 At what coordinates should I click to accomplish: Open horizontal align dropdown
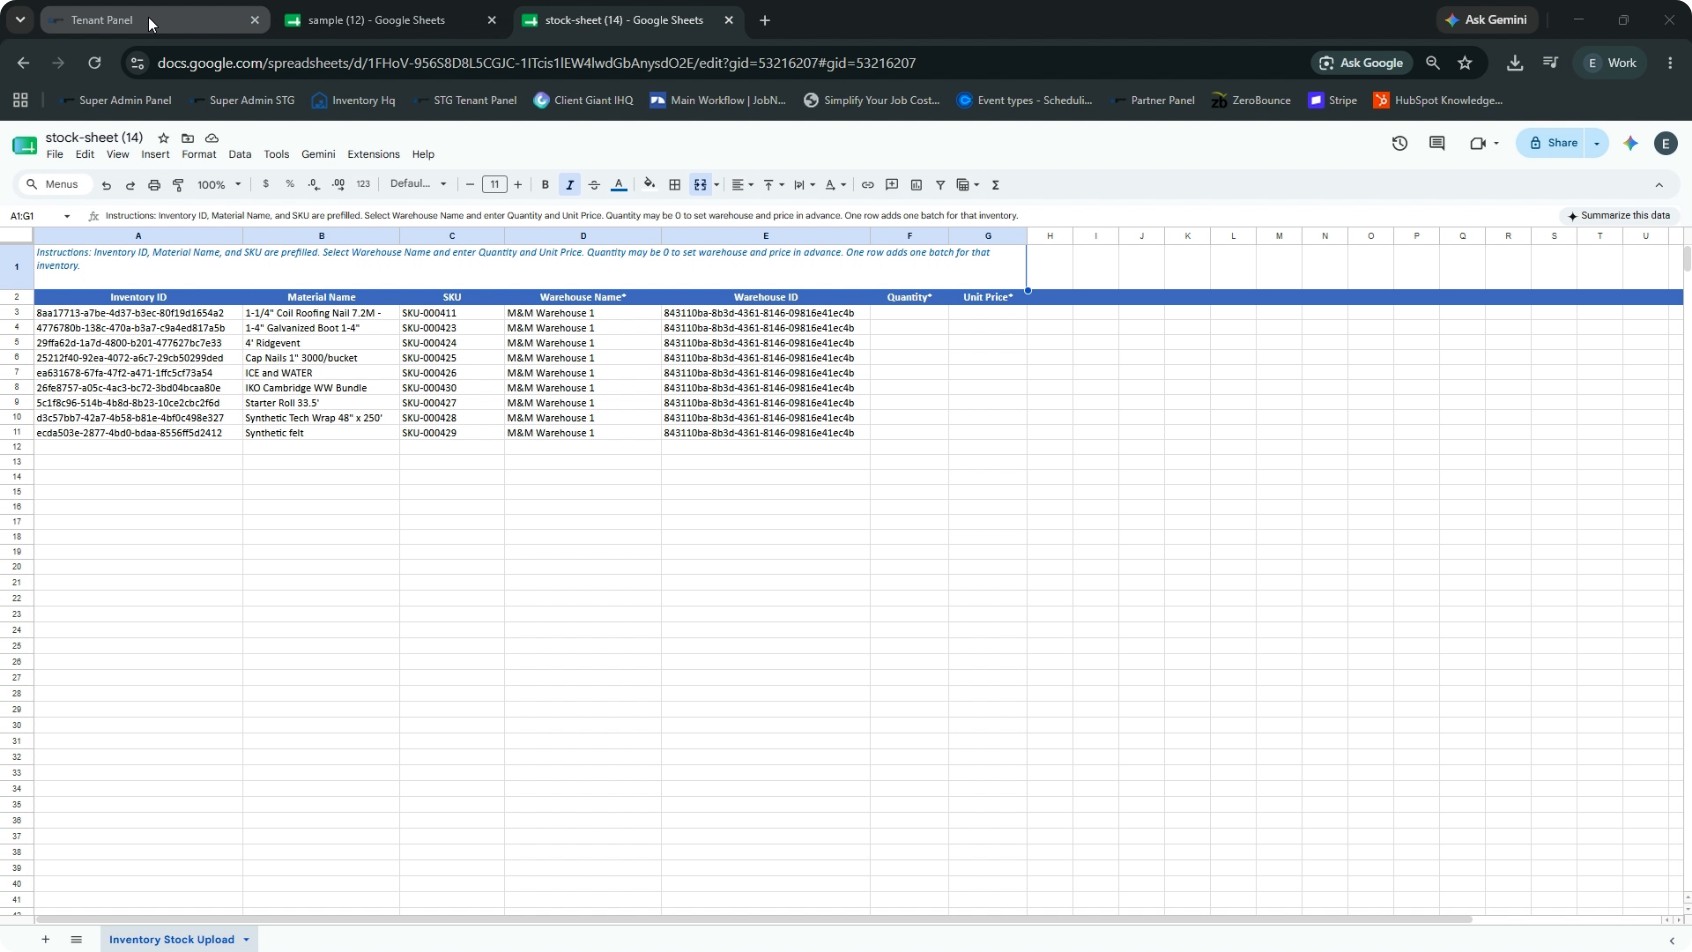coord(742,185)
